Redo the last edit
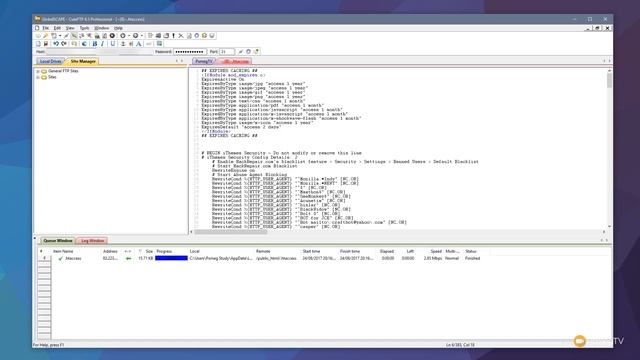 pos(64,44)
